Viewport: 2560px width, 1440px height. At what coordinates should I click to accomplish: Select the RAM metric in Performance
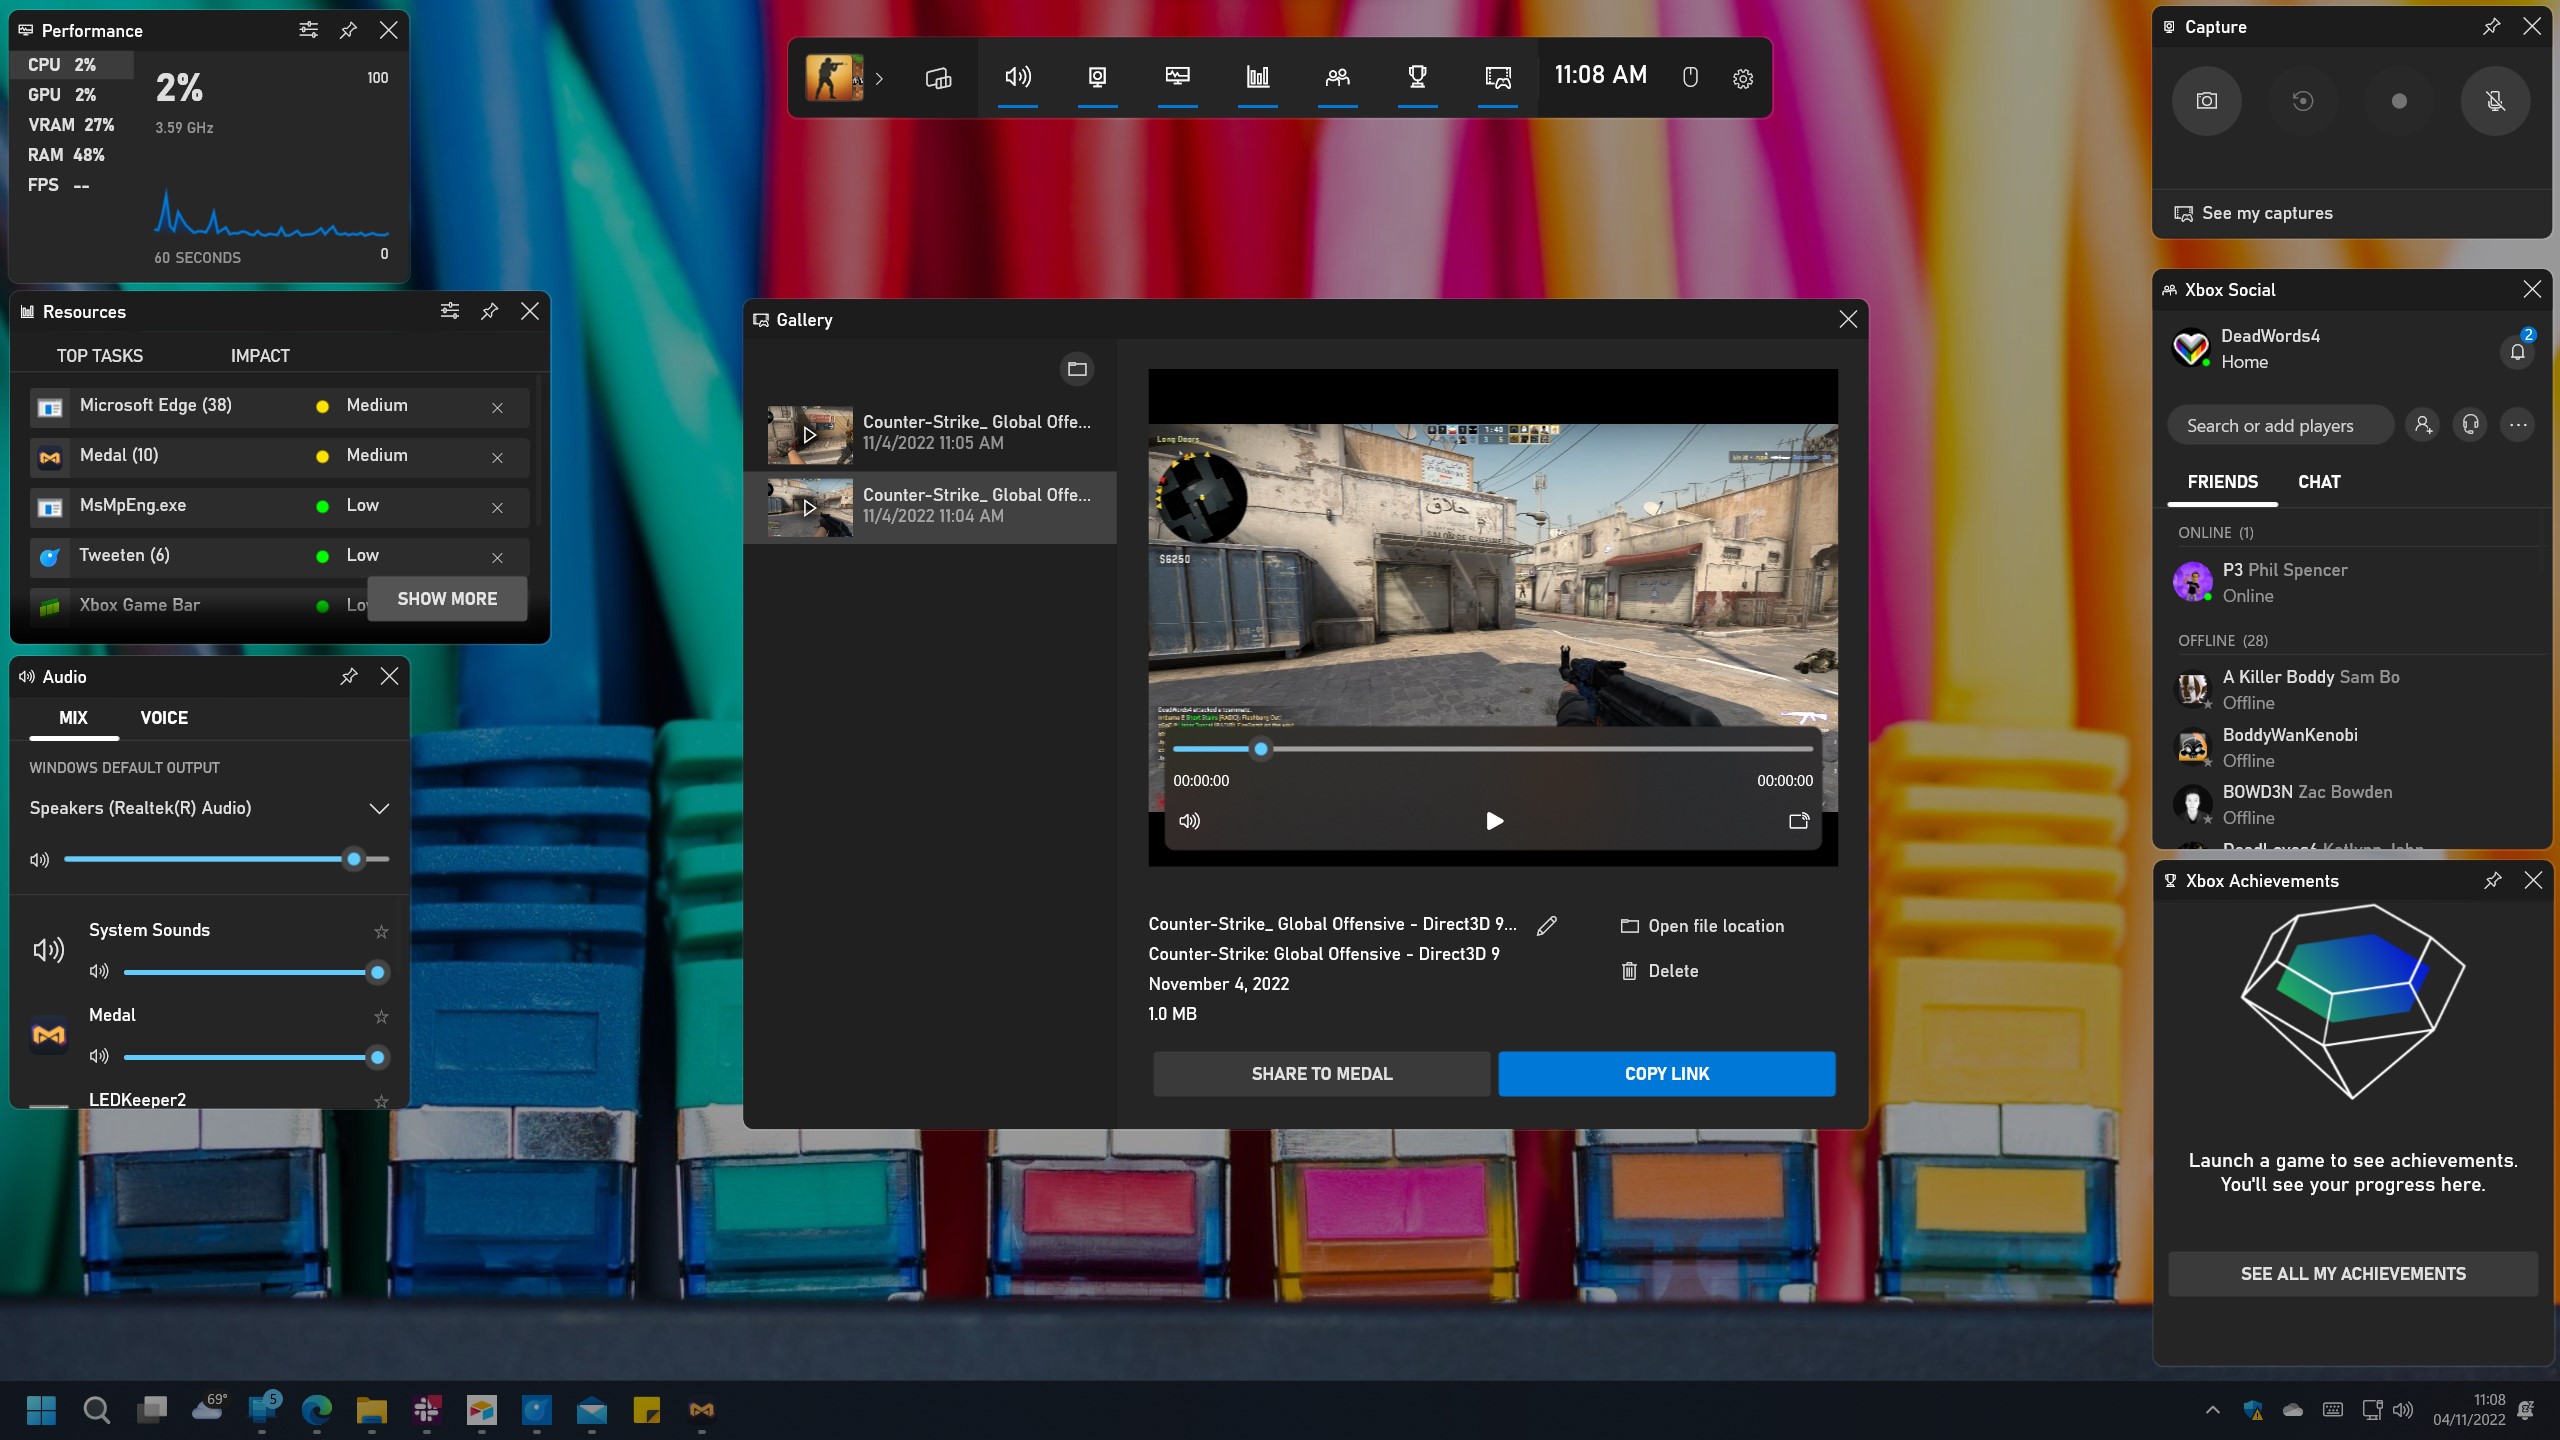[x=71, y=155]
